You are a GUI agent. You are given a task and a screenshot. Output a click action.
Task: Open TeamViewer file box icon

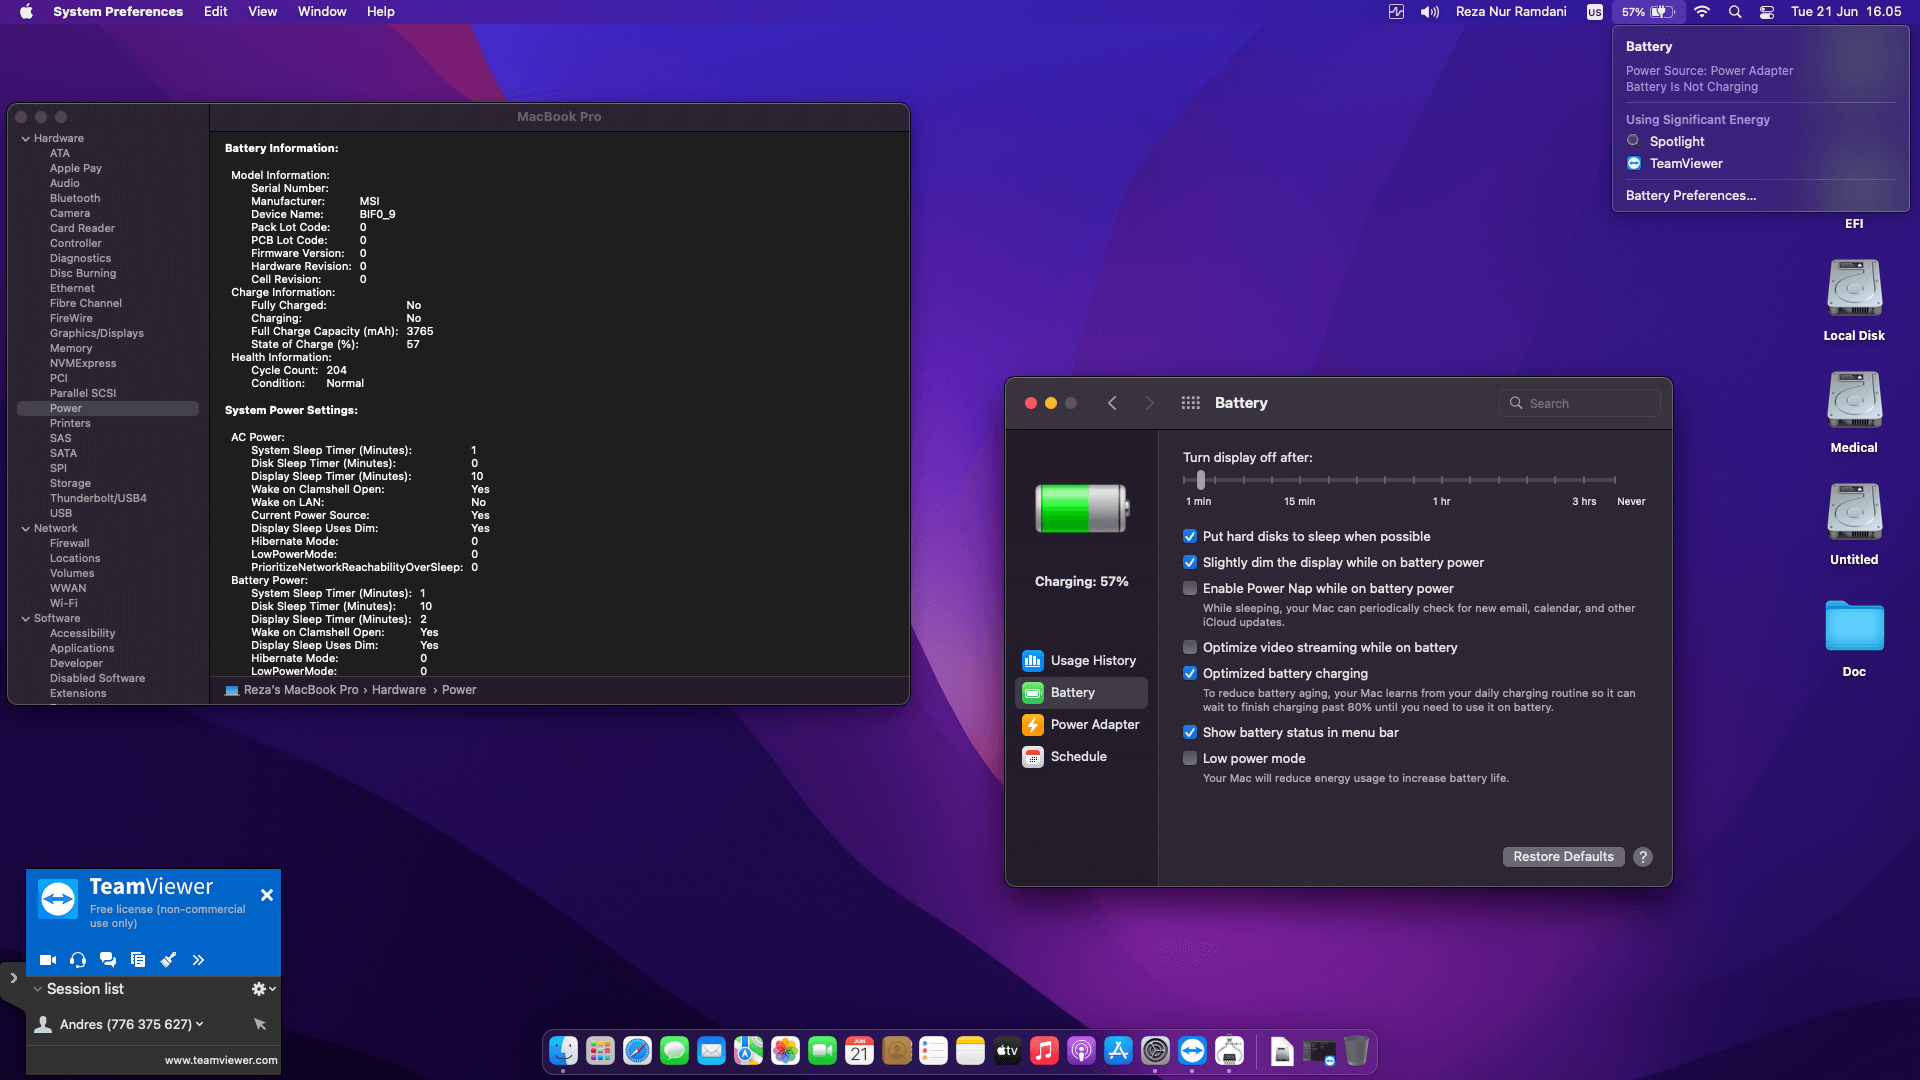[138, 960]
